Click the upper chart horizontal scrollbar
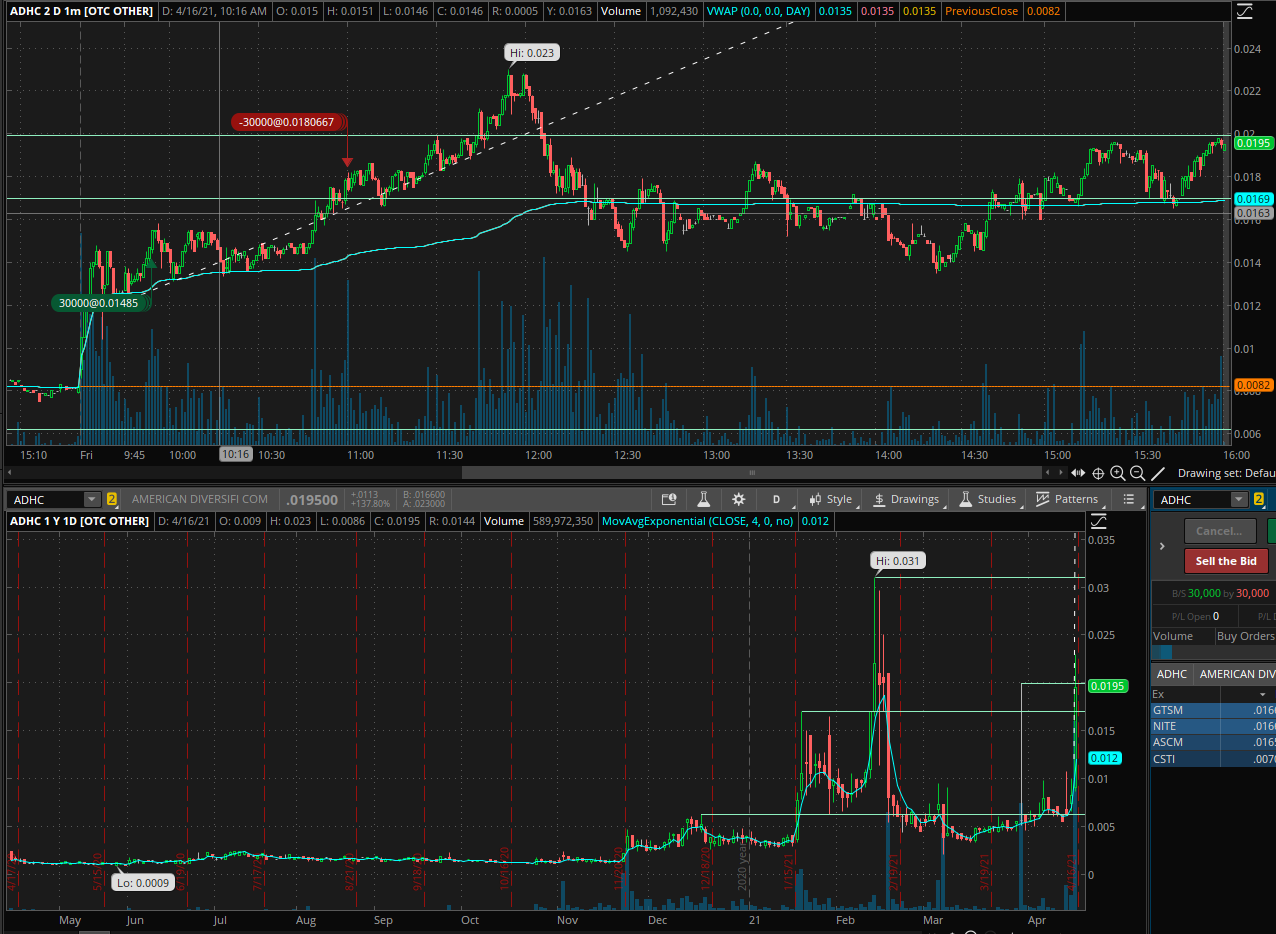Screen dimensions: 1276x934 (x=752, y=473)
